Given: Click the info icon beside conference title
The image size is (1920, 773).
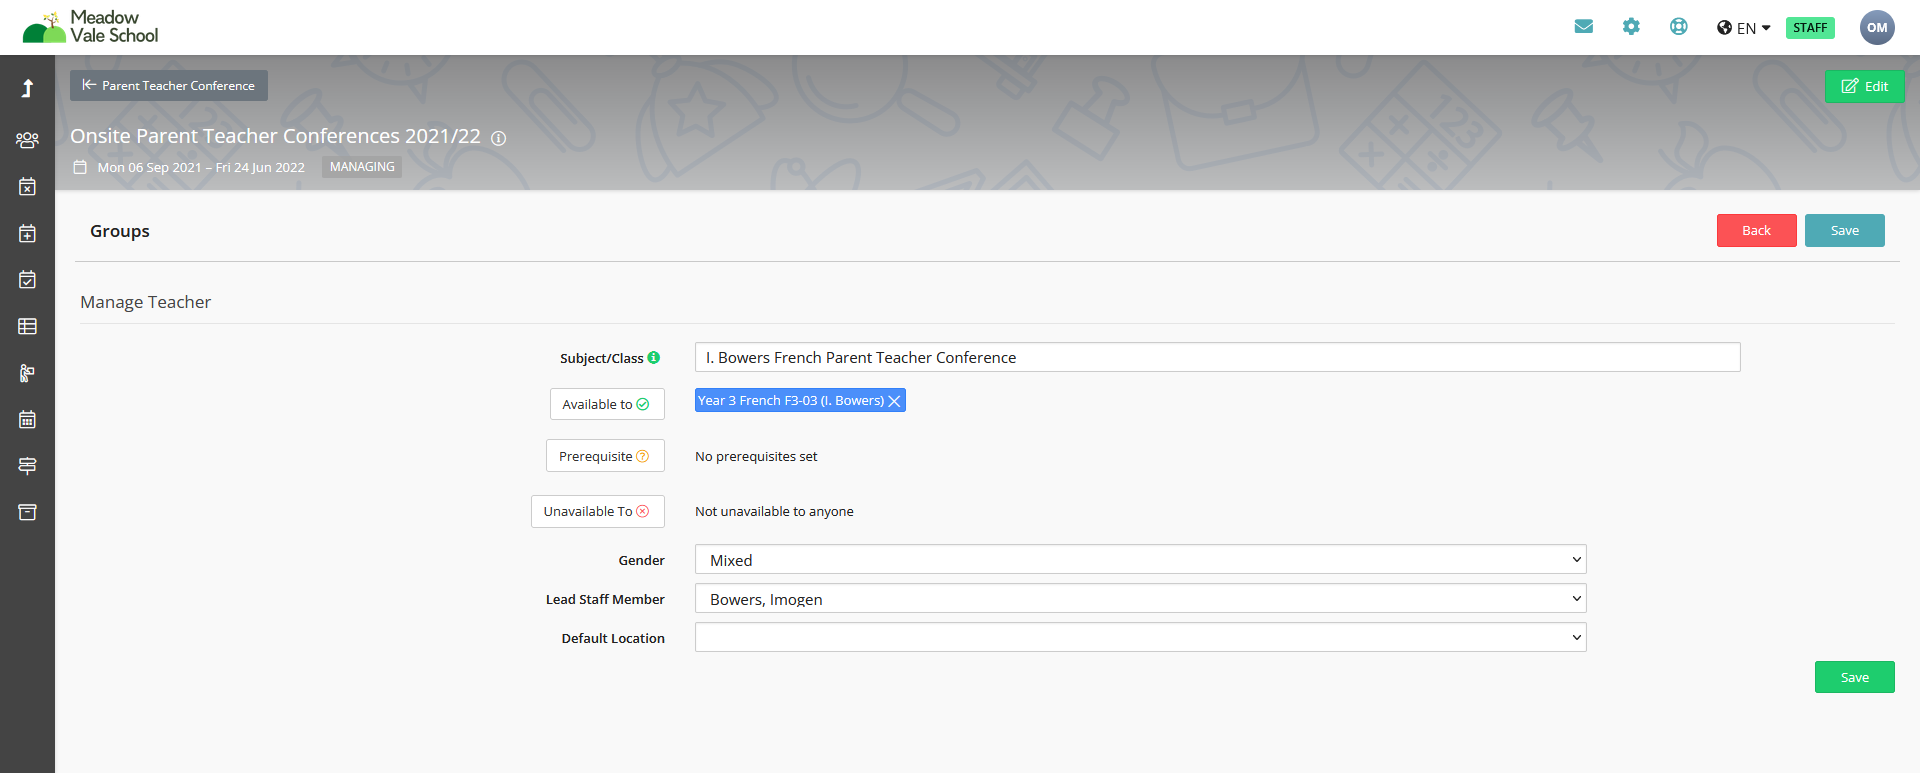Looking at the screenshot, I should pos(499,138).
